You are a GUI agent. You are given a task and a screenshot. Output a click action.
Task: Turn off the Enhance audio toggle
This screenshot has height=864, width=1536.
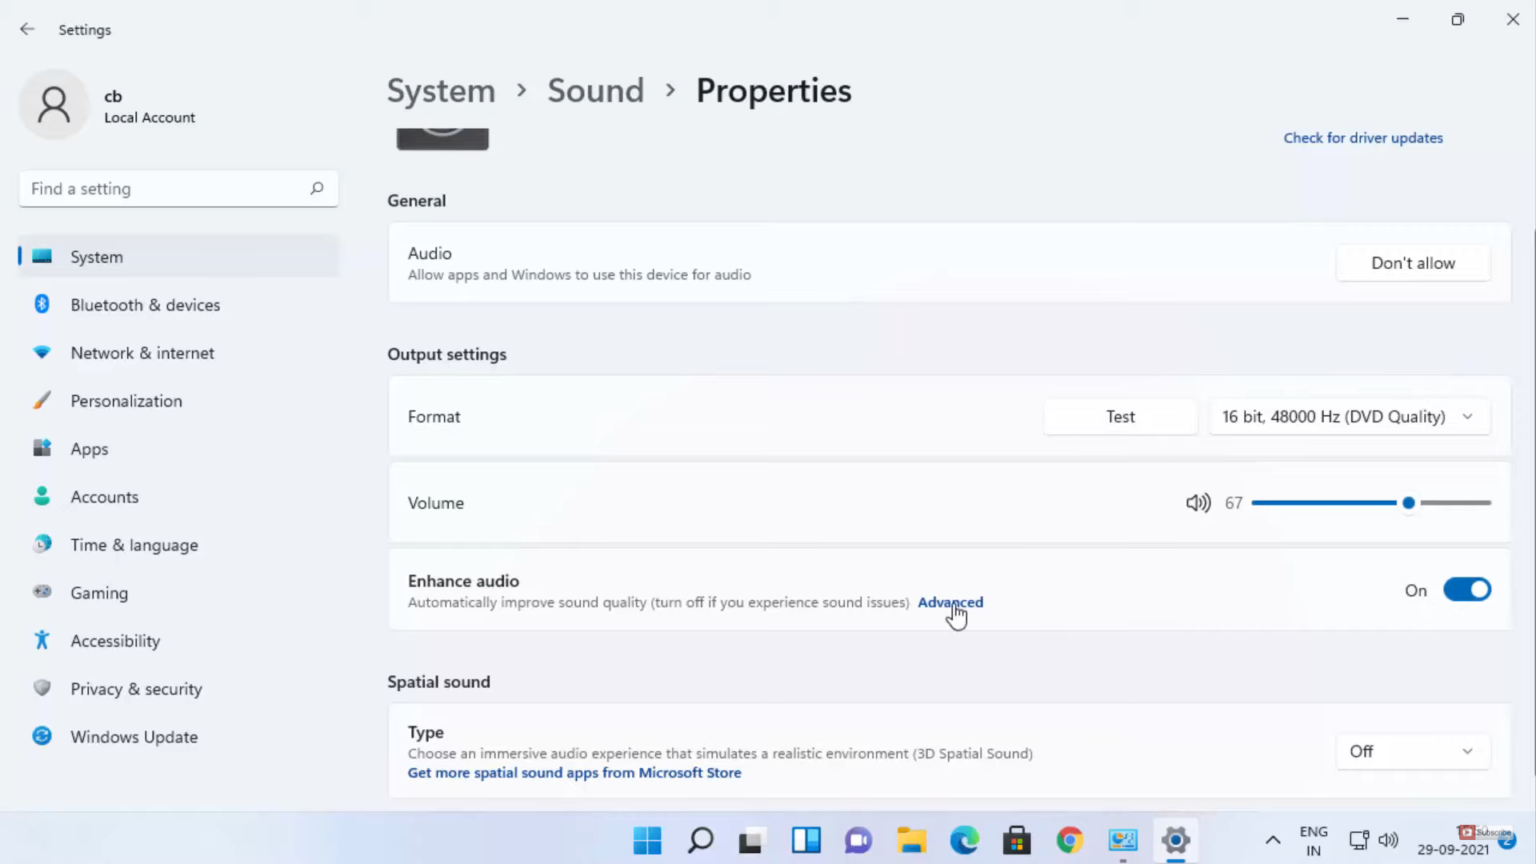[1467, 589]
